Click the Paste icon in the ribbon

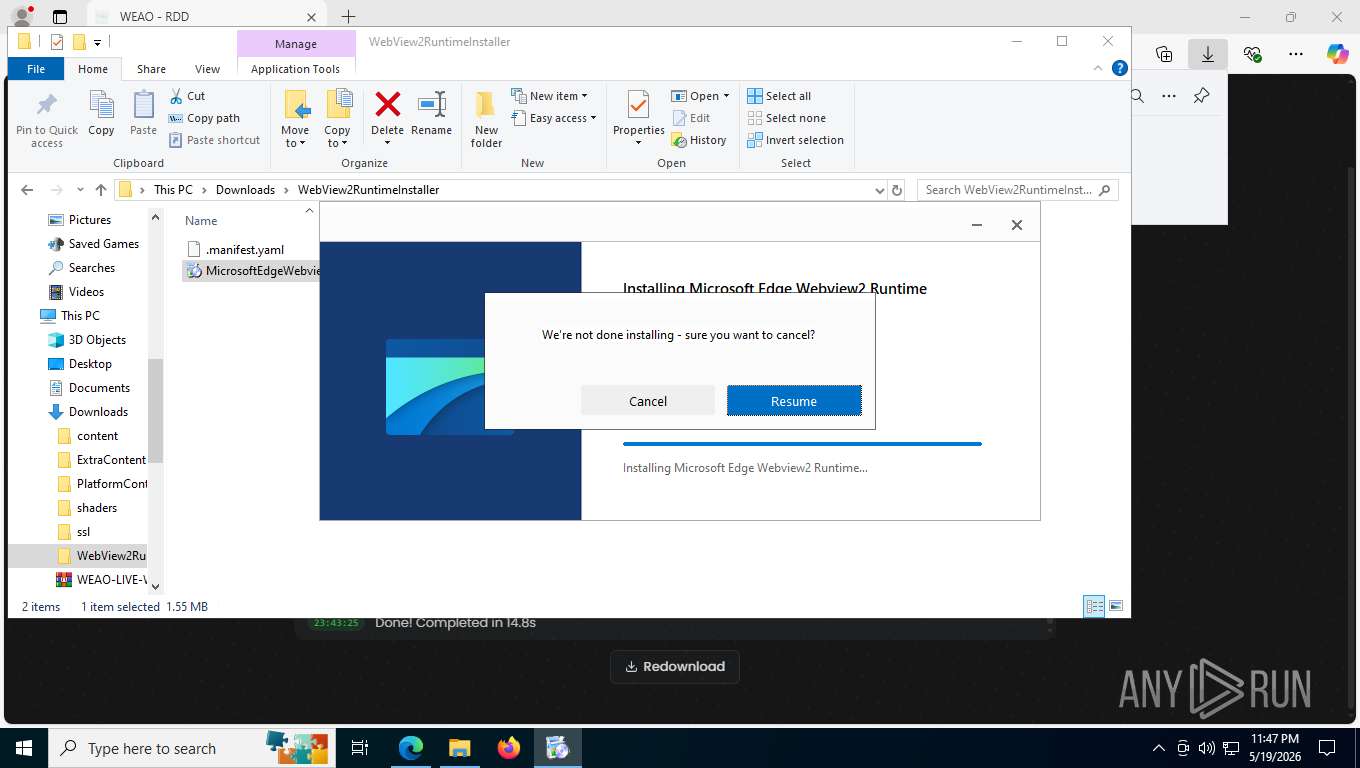point(144,113)
